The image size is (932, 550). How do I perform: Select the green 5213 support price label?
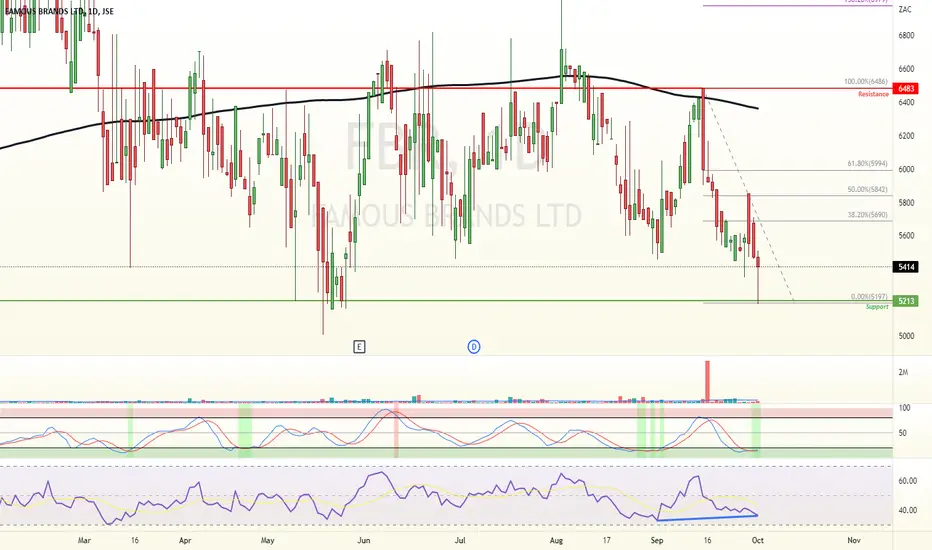(x=906, y=301)
